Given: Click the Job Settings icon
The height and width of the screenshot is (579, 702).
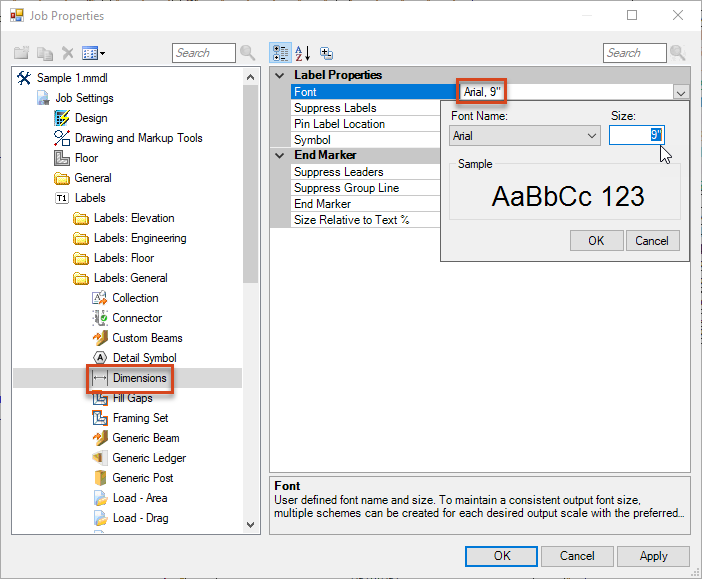Looking at the screenshot, I should 43,98.
